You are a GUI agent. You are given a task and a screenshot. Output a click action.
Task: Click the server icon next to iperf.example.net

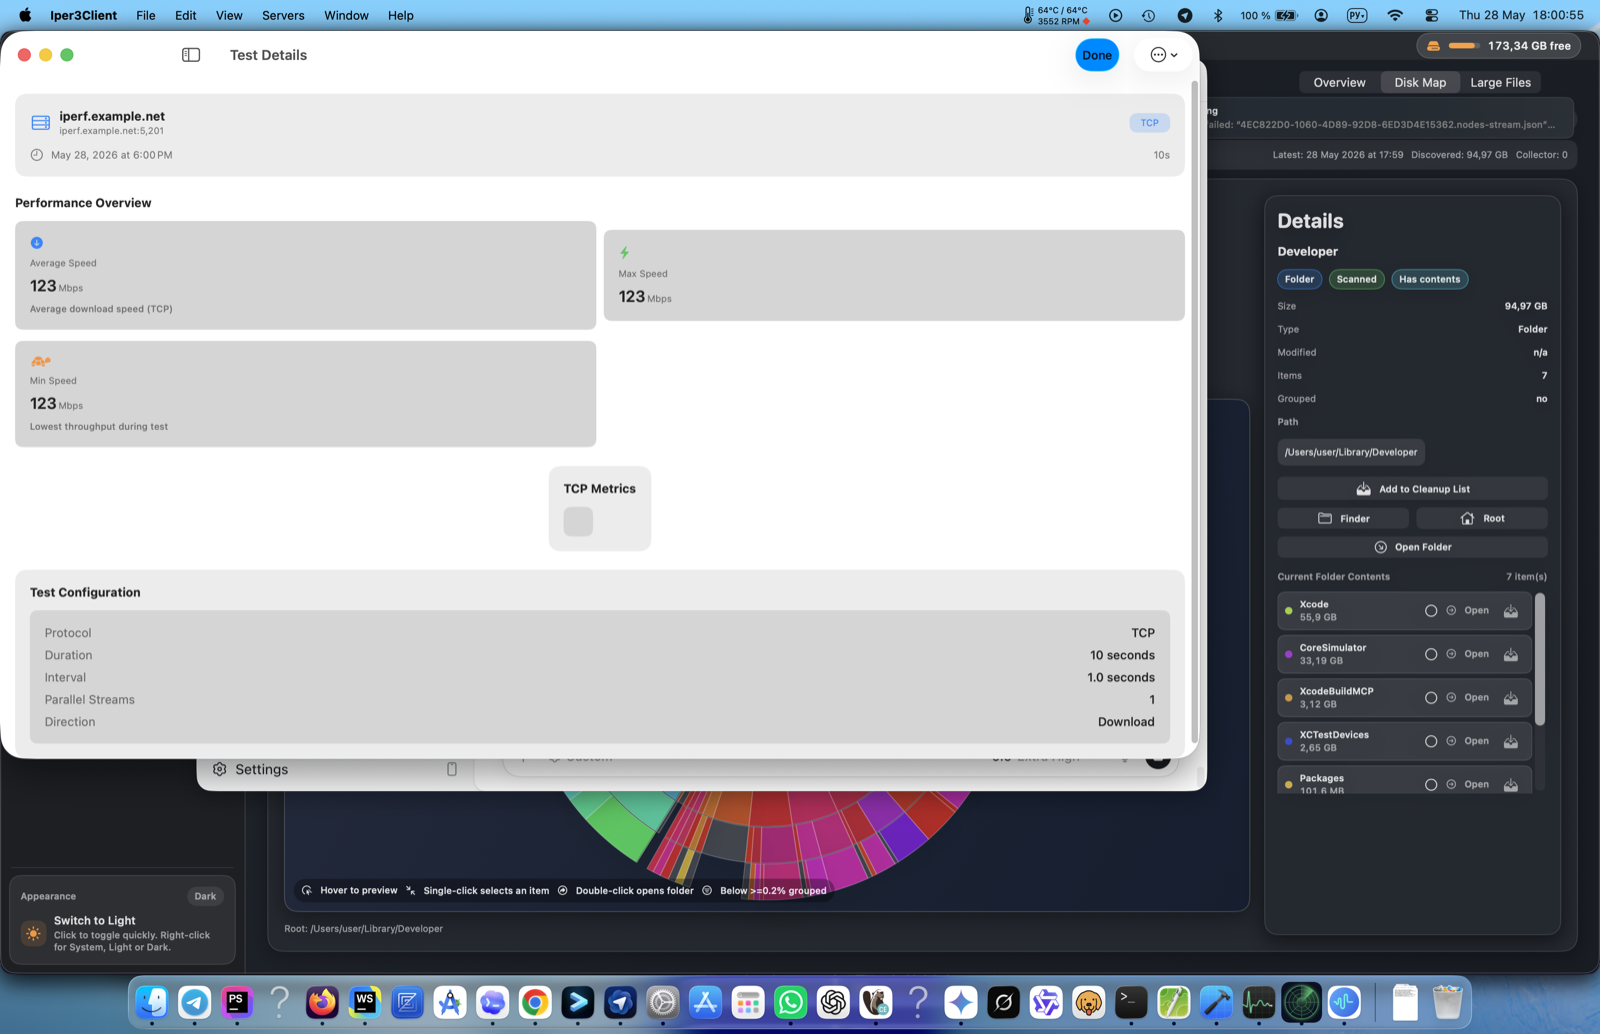41,122
